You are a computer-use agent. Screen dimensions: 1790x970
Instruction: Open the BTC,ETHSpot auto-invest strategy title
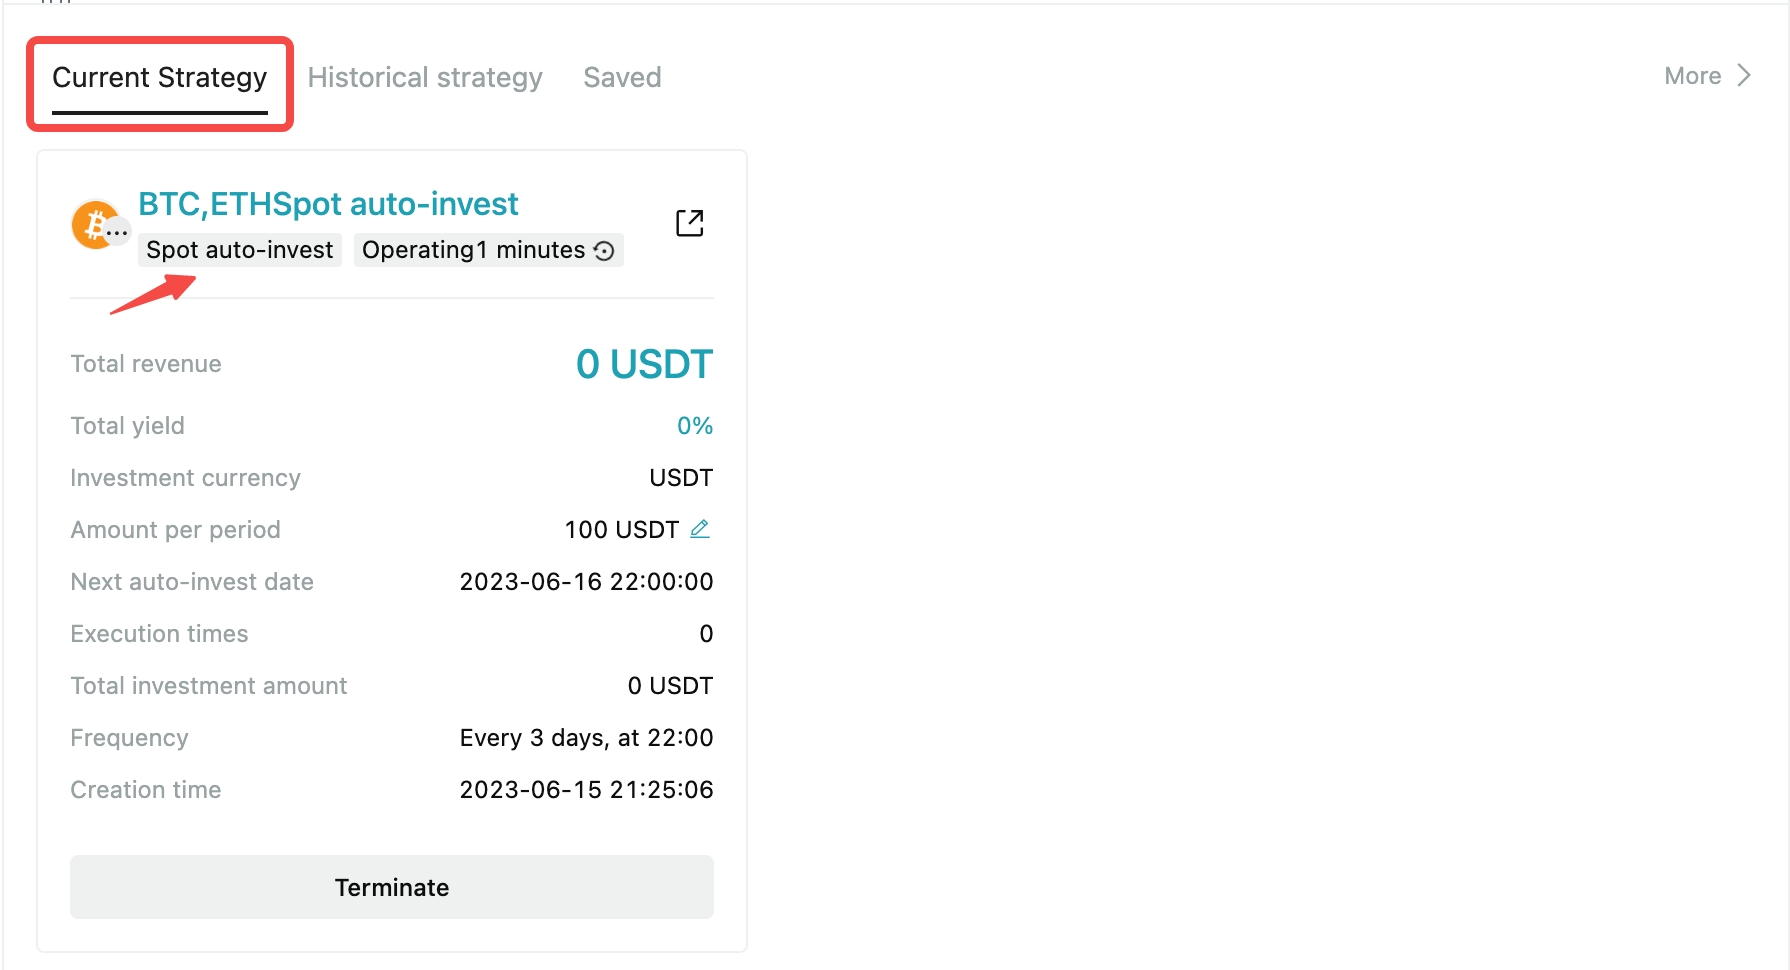pos(327,204)
